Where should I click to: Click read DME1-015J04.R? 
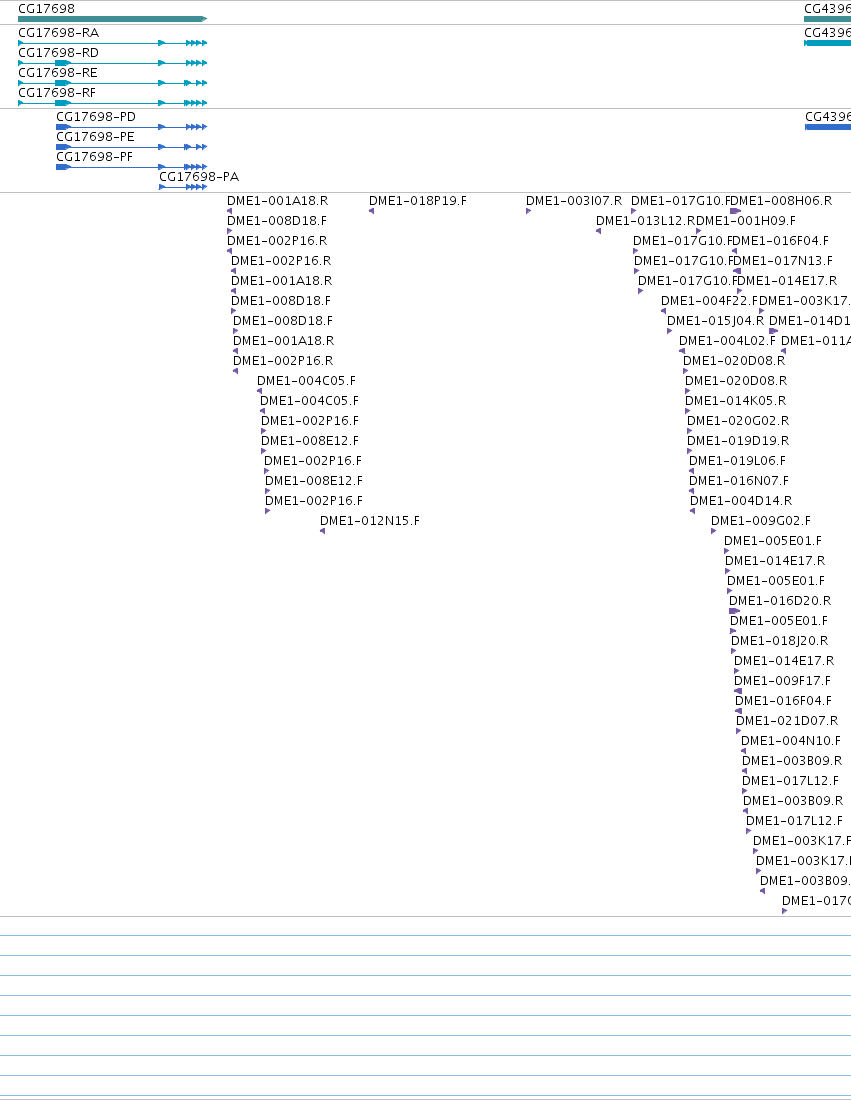click(716, 321)
